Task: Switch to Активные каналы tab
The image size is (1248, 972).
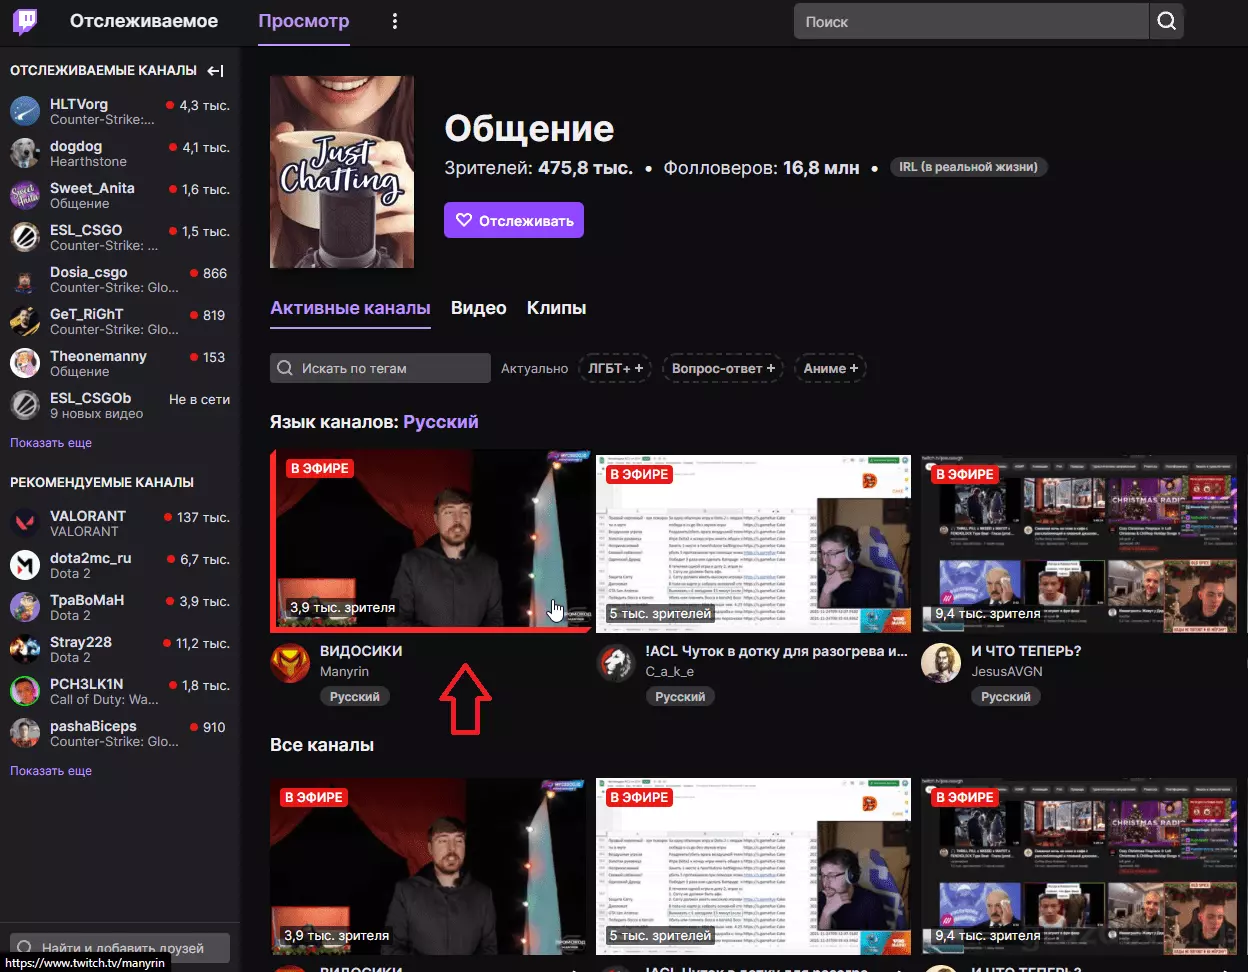Action: coord(350,308)
